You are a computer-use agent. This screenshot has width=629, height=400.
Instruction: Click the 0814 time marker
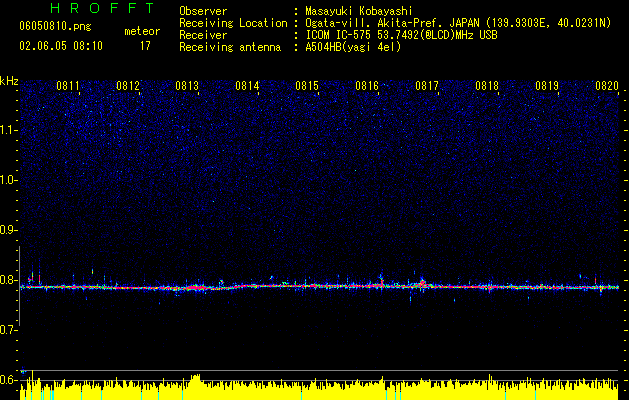click(247, 86)
